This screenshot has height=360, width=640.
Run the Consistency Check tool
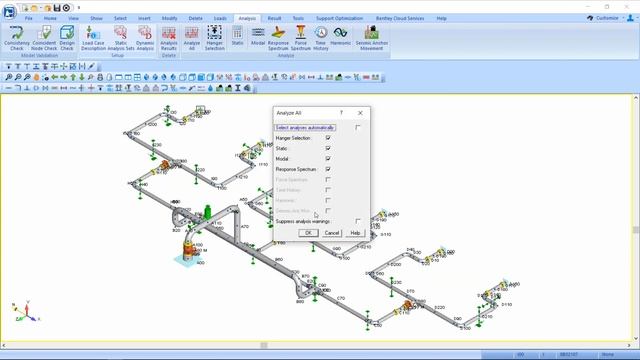coord(17,38)
